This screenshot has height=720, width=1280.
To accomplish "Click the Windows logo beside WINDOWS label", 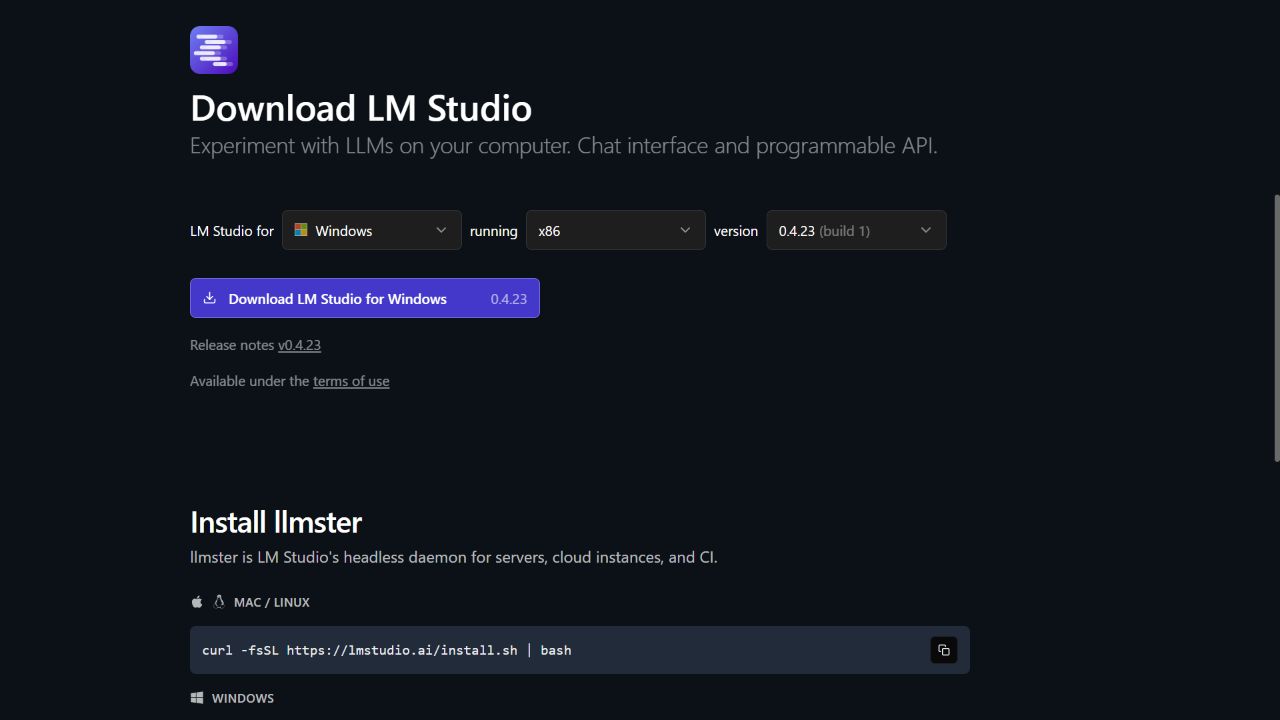I will (x=197, y=698).
